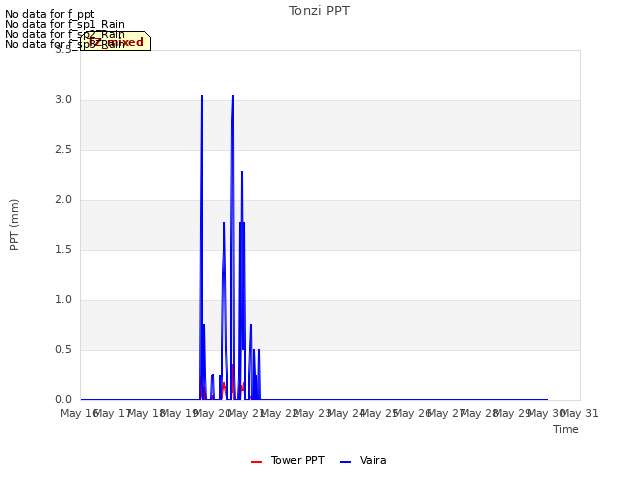
Task: Click the Time x-axis label
Action: point(565,429)
